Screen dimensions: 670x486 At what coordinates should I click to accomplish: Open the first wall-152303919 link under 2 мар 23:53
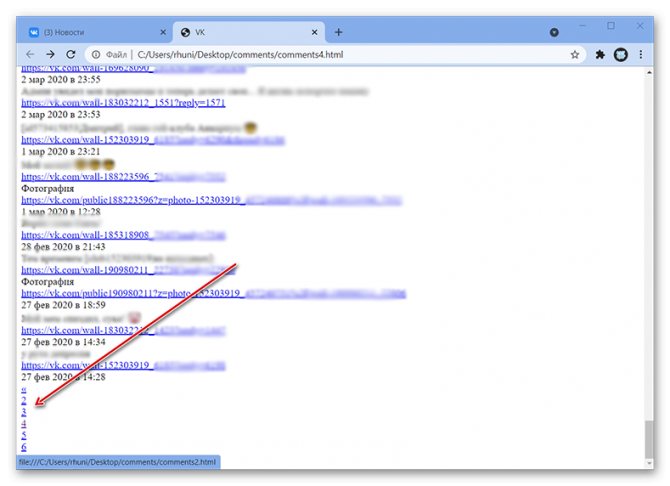[153, 140]
